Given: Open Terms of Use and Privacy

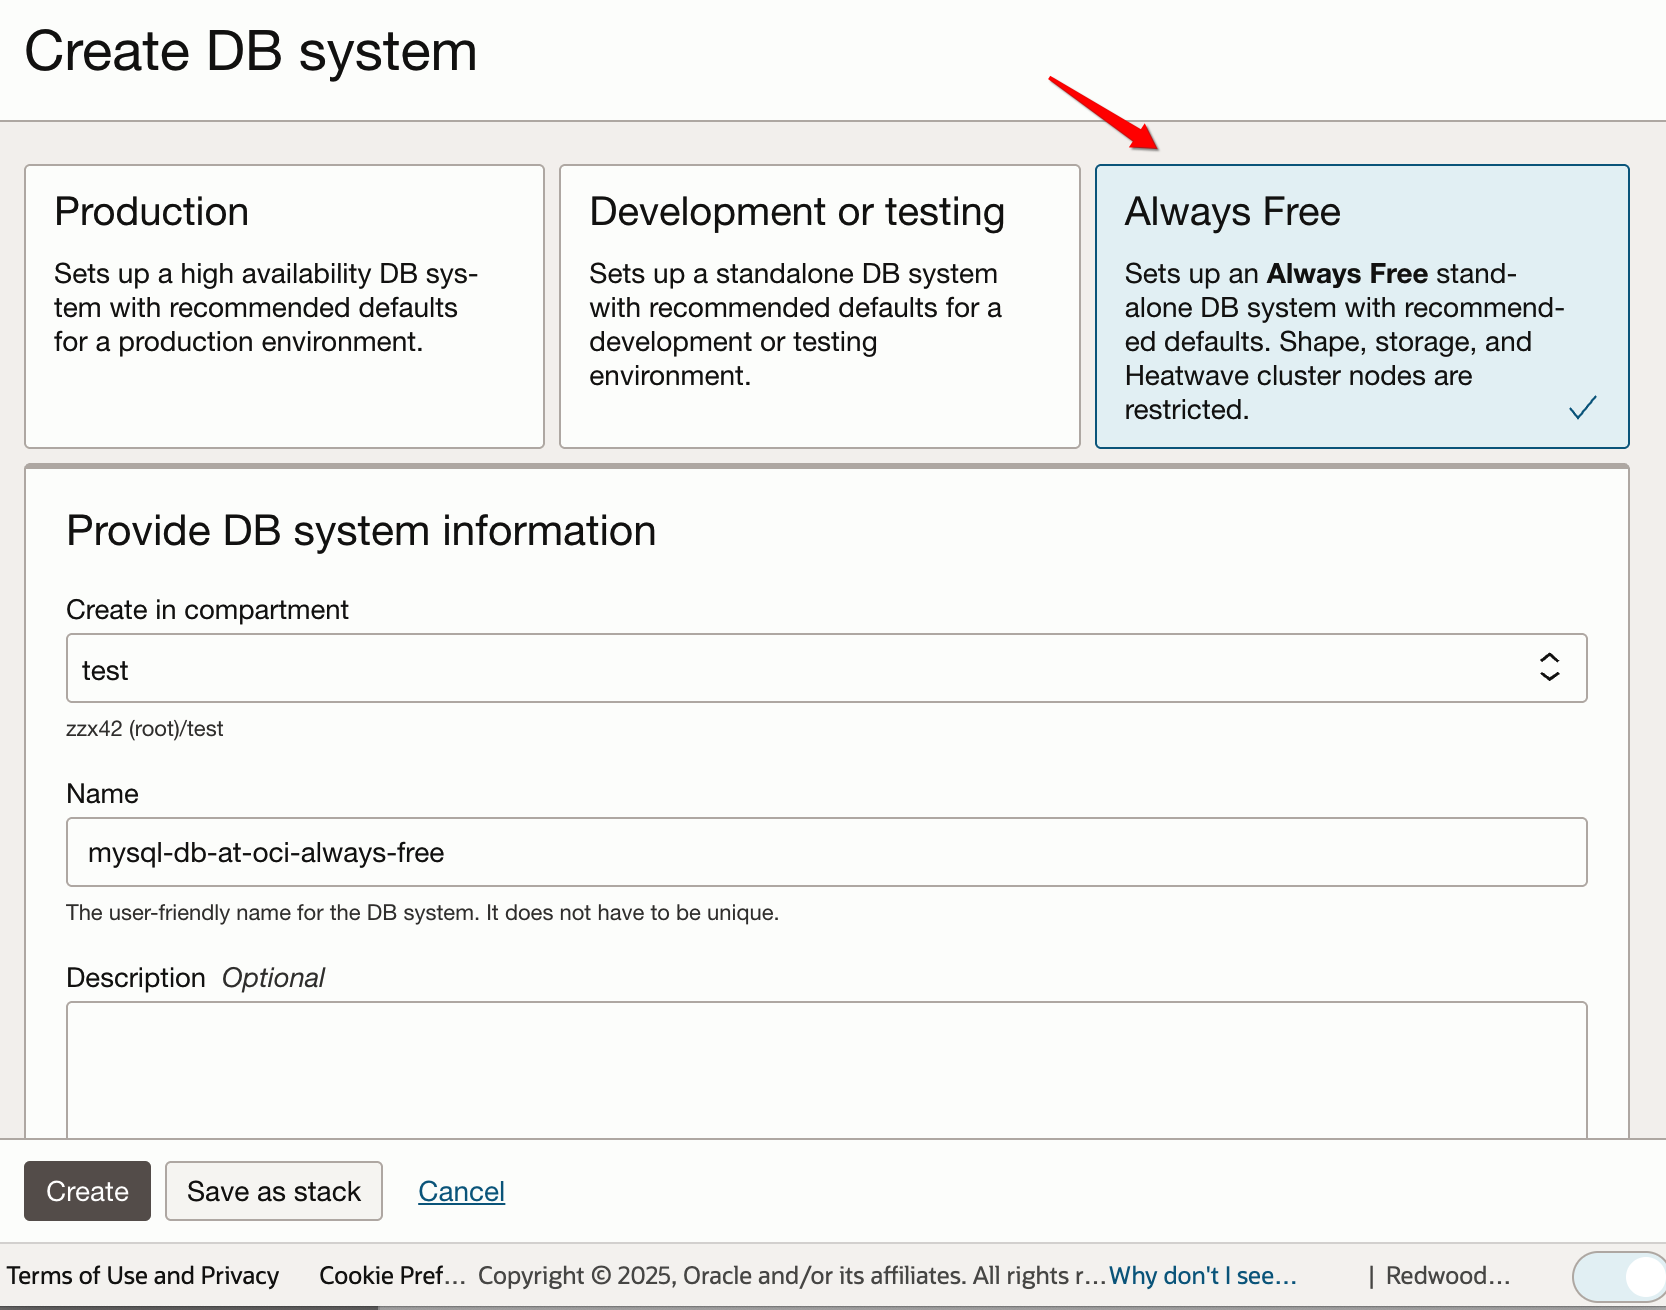Looking at the screenshot, I should click(x=143, y=1276).
